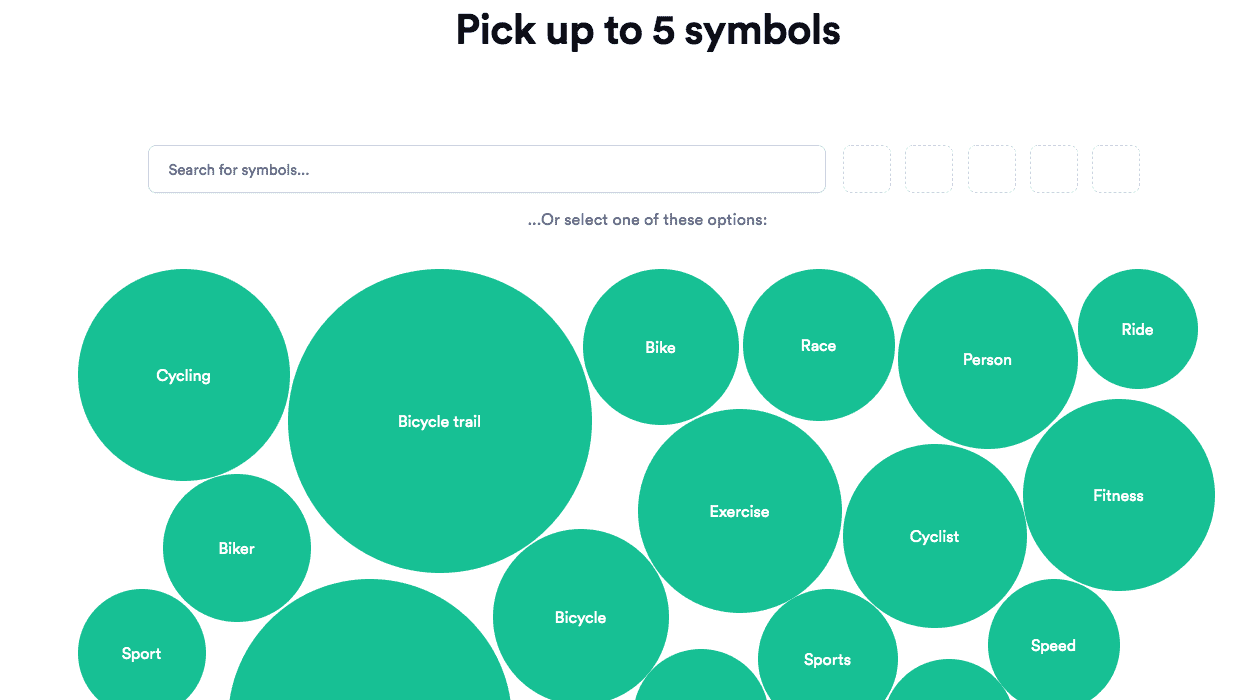This screenshot has height=700, width=1246.
Task: Pick the Ride bubble
Action: tap(1137, 329)
